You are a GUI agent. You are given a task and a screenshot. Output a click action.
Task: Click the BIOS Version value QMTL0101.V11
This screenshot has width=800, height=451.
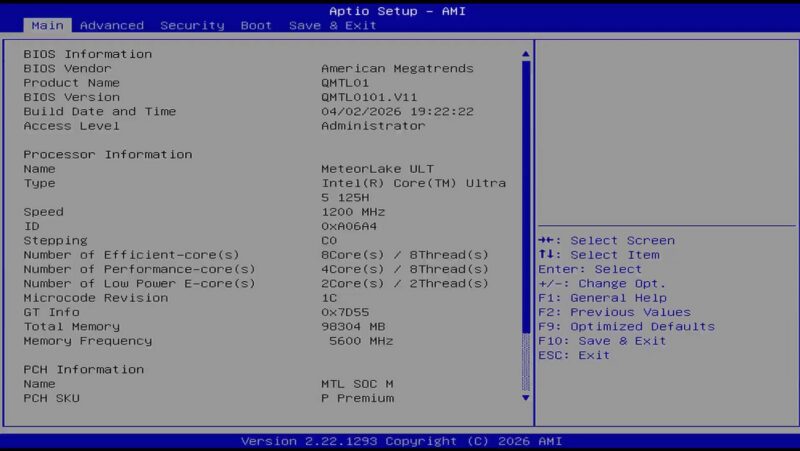coord(369,97)
